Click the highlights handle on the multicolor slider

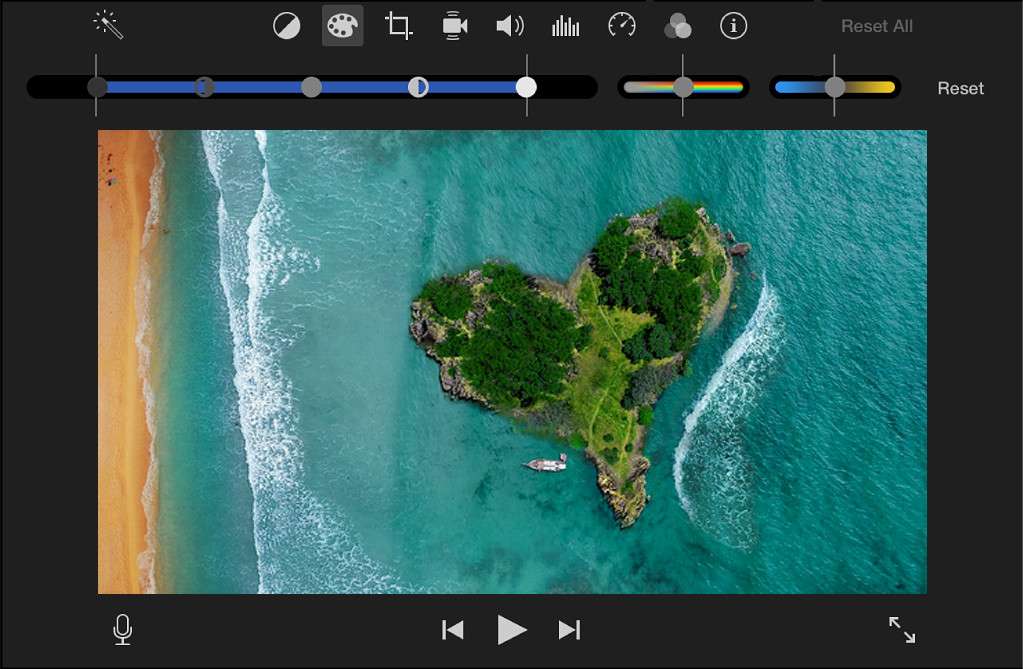pos(527,87)
